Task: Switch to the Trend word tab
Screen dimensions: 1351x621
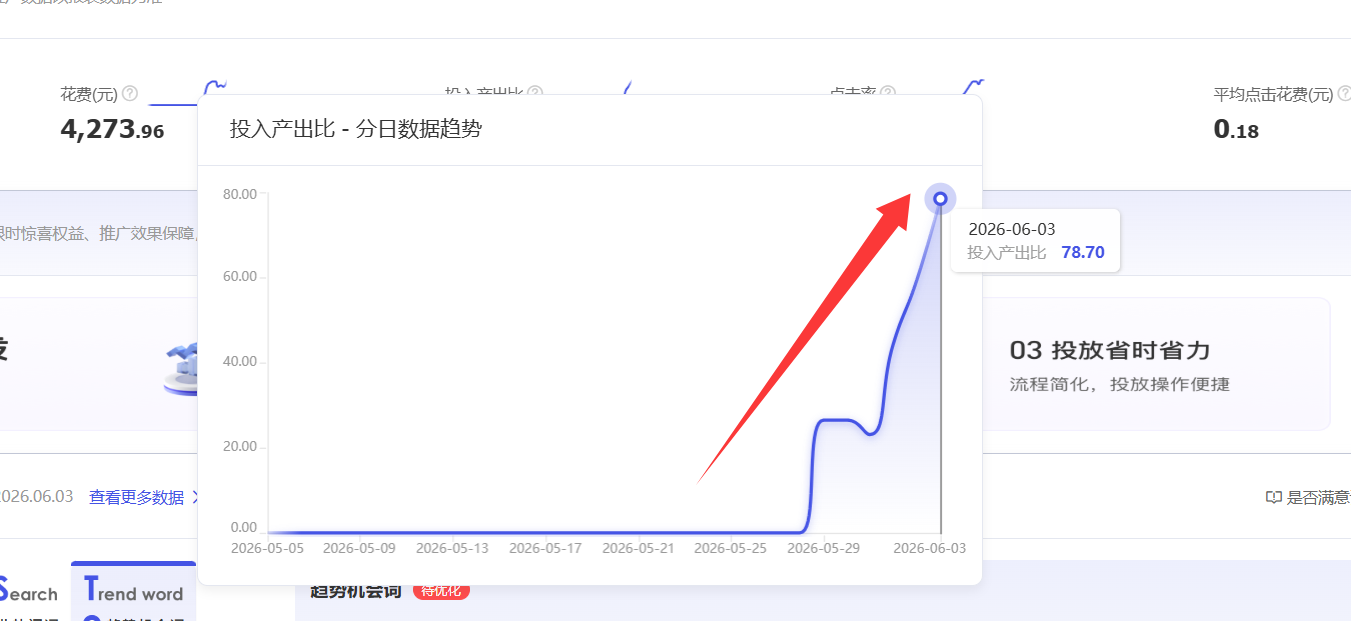Action: [x=133, y=591]
